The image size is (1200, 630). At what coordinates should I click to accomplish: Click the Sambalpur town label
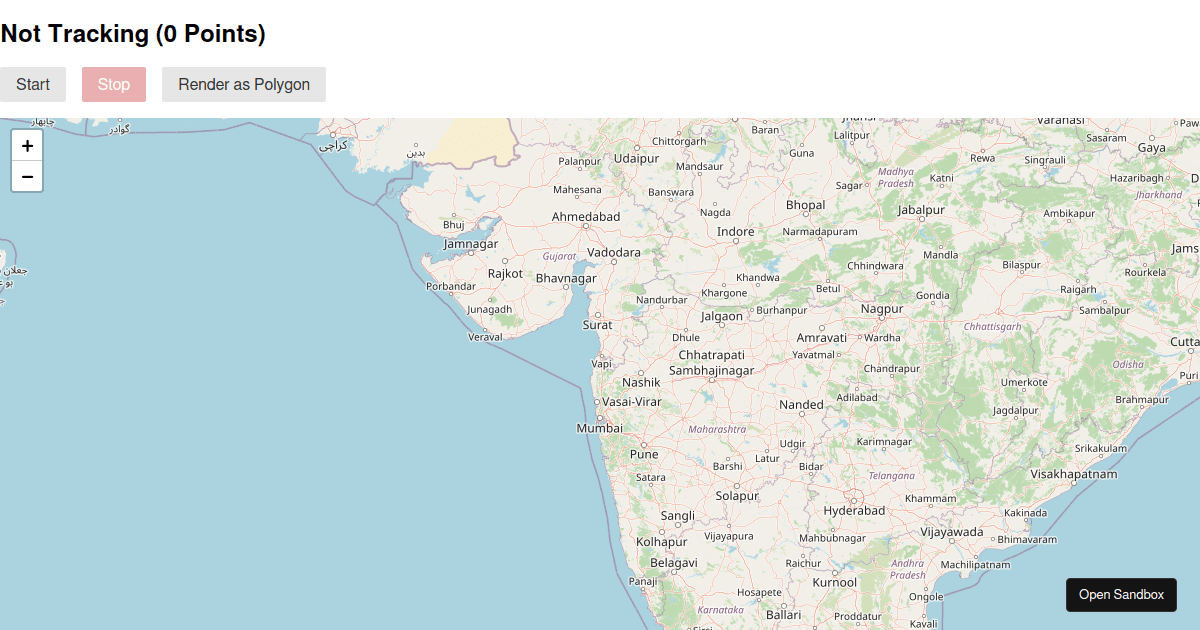pyautogui.click(x=1104, y=310)
